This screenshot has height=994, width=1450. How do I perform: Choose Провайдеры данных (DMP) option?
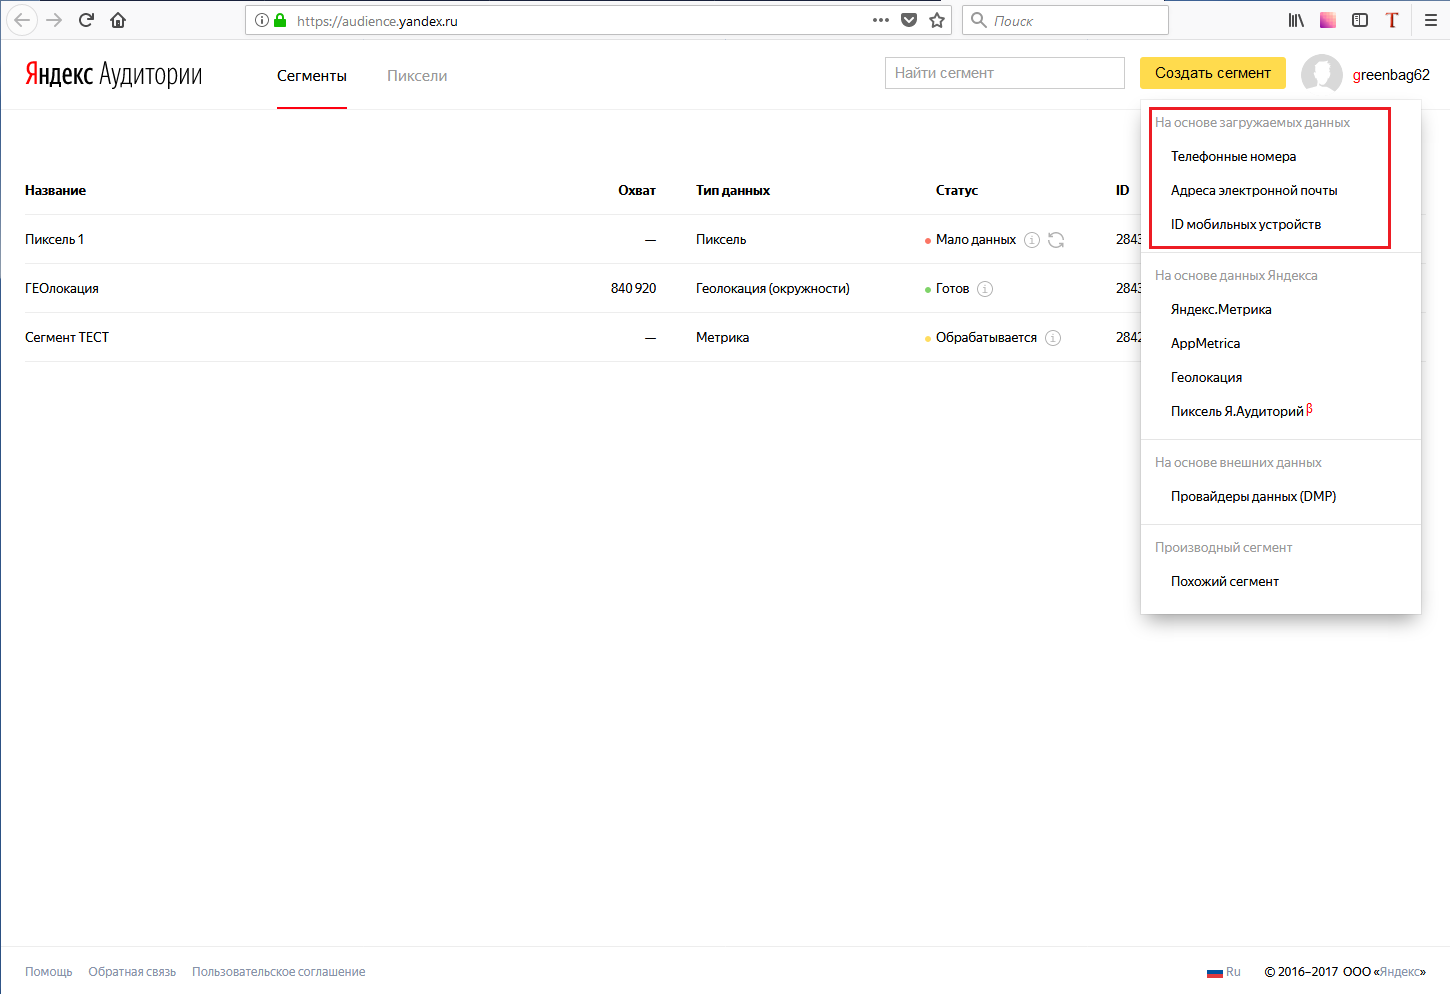[x=1253, y=496]
